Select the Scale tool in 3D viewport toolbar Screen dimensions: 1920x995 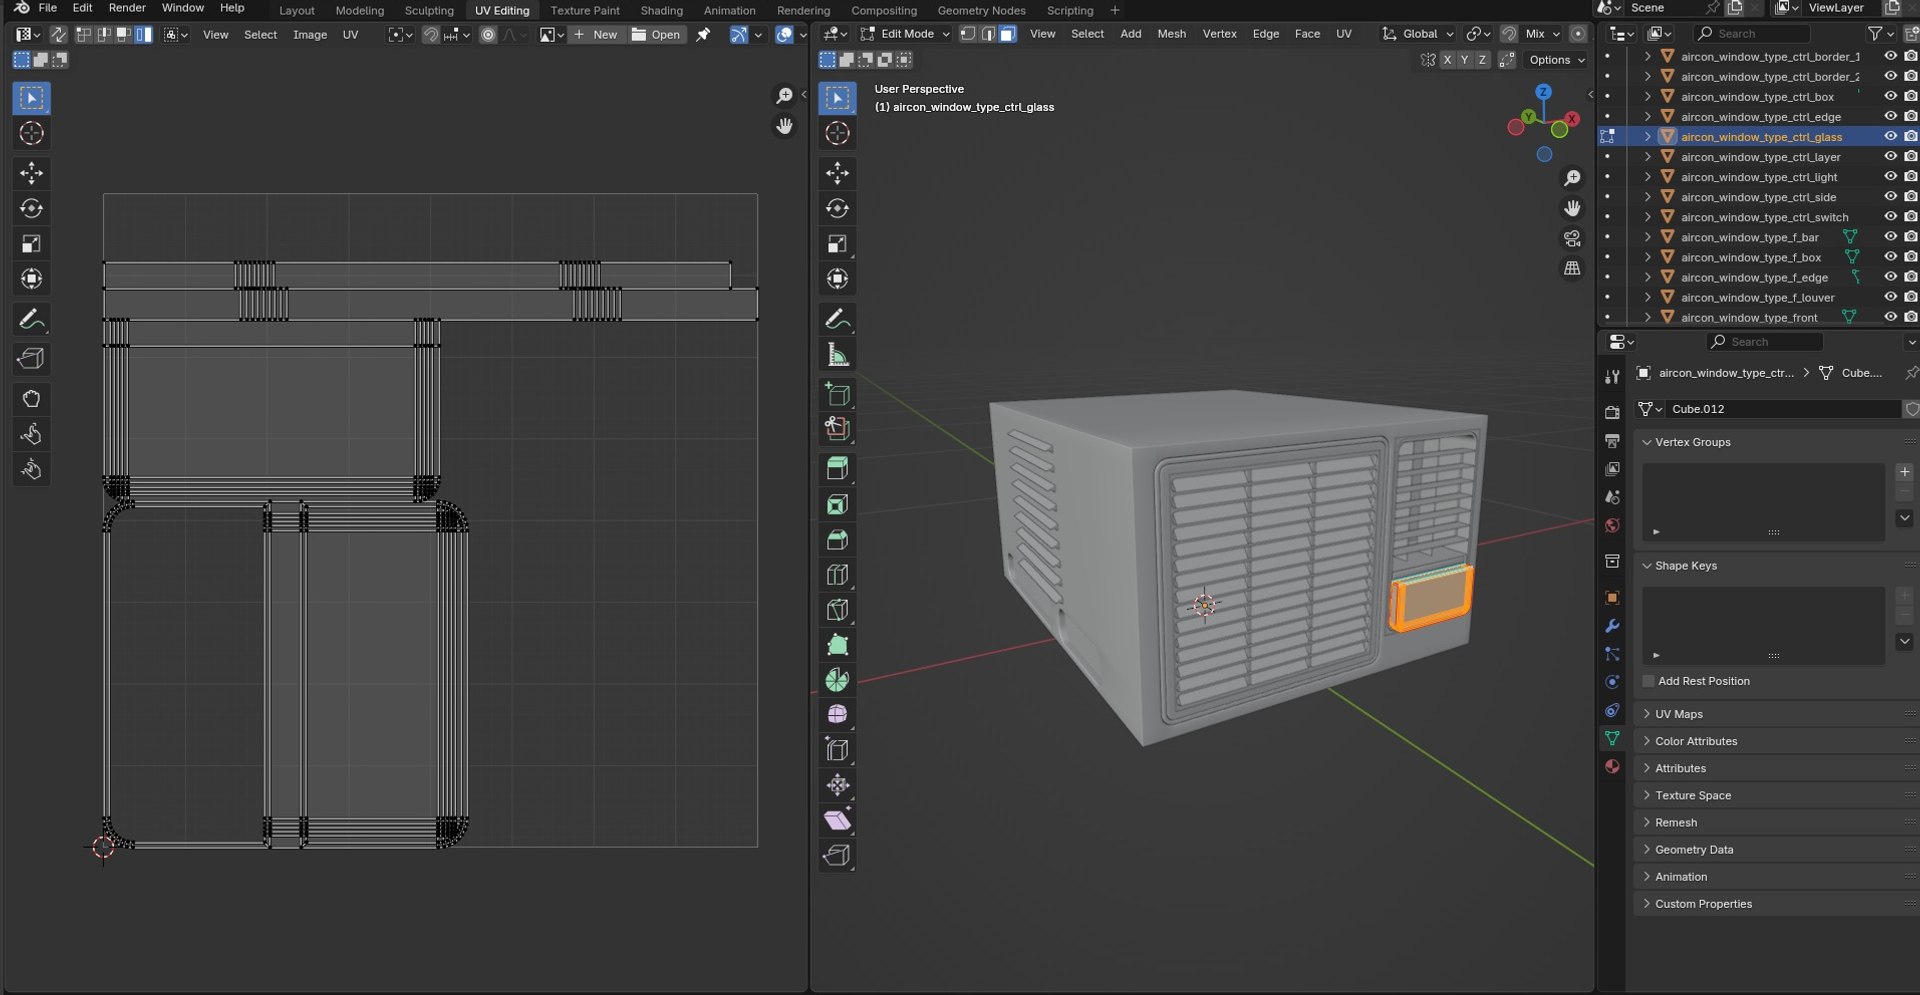pyautogui.click(x=837, y=243)
